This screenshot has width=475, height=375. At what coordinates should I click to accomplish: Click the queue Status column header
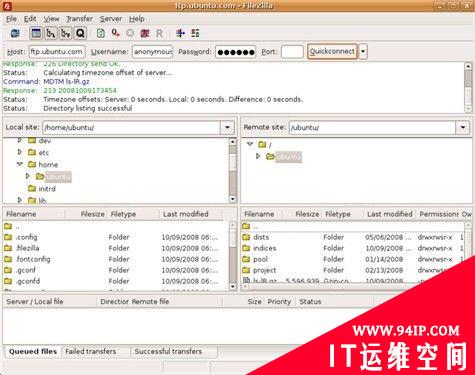click(x=334, y=302)
